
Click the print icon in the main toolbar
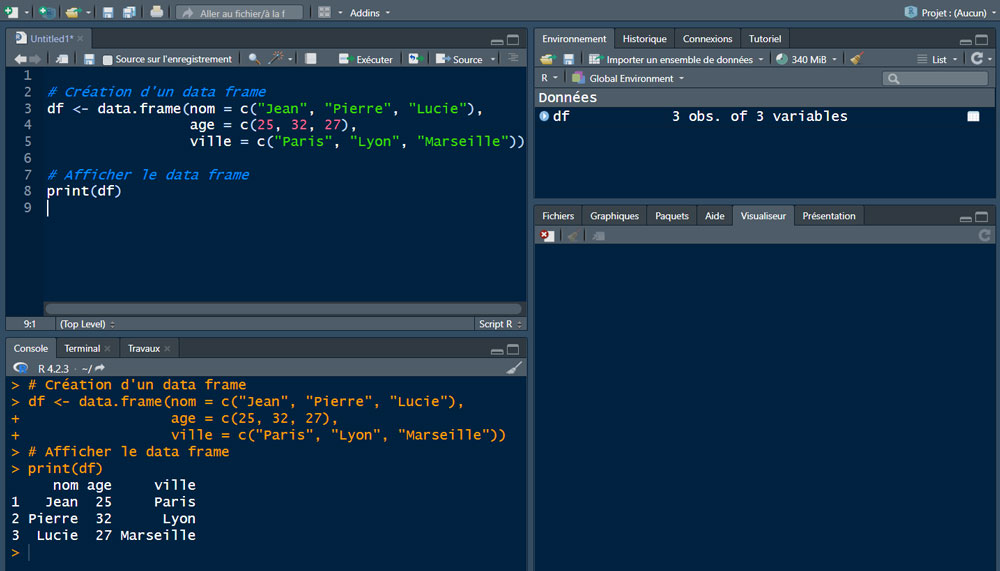157,12
